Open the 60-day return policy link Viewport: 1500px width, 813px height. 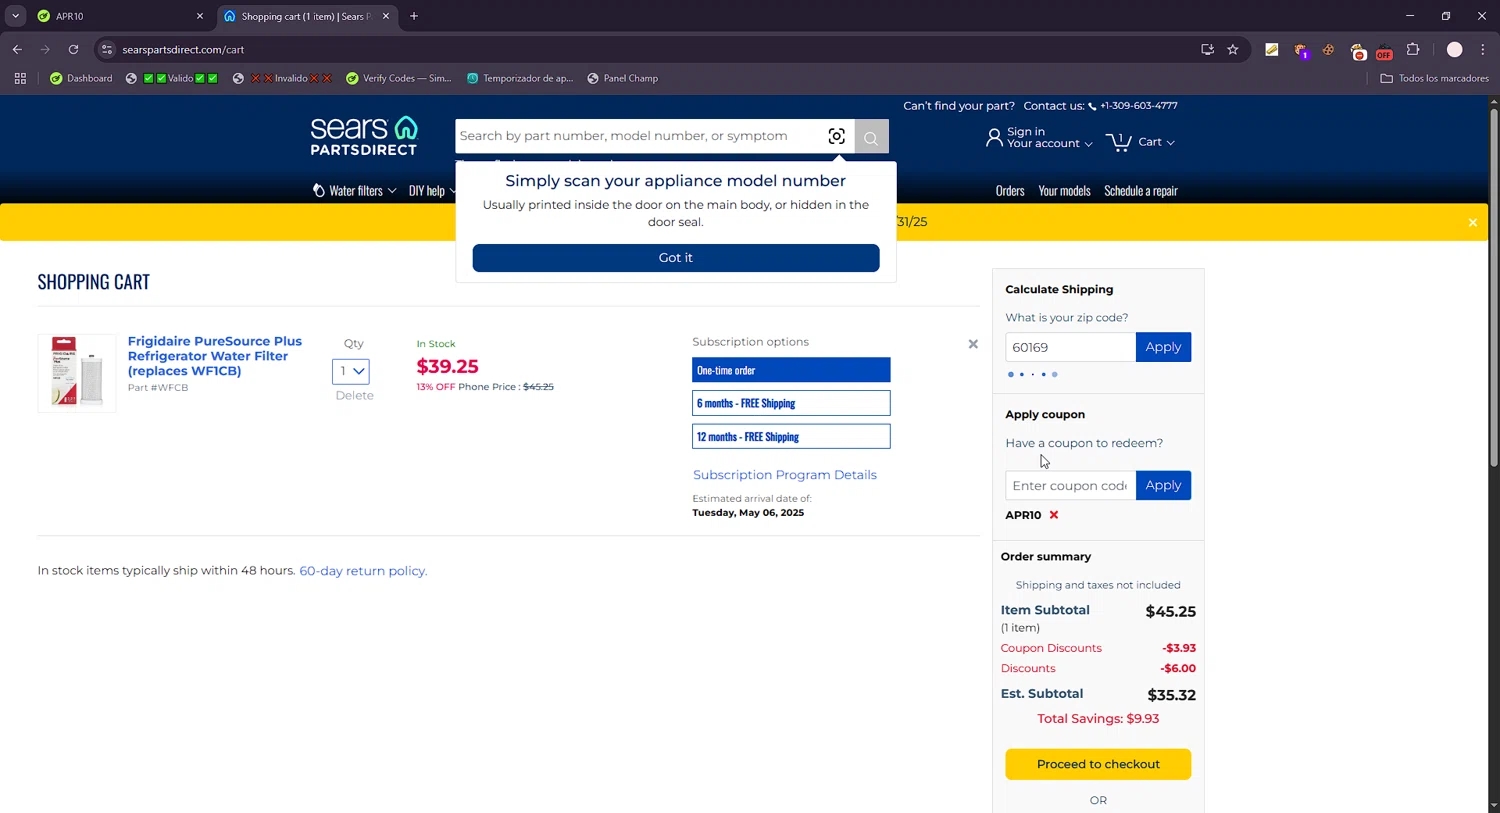(363, 571)
